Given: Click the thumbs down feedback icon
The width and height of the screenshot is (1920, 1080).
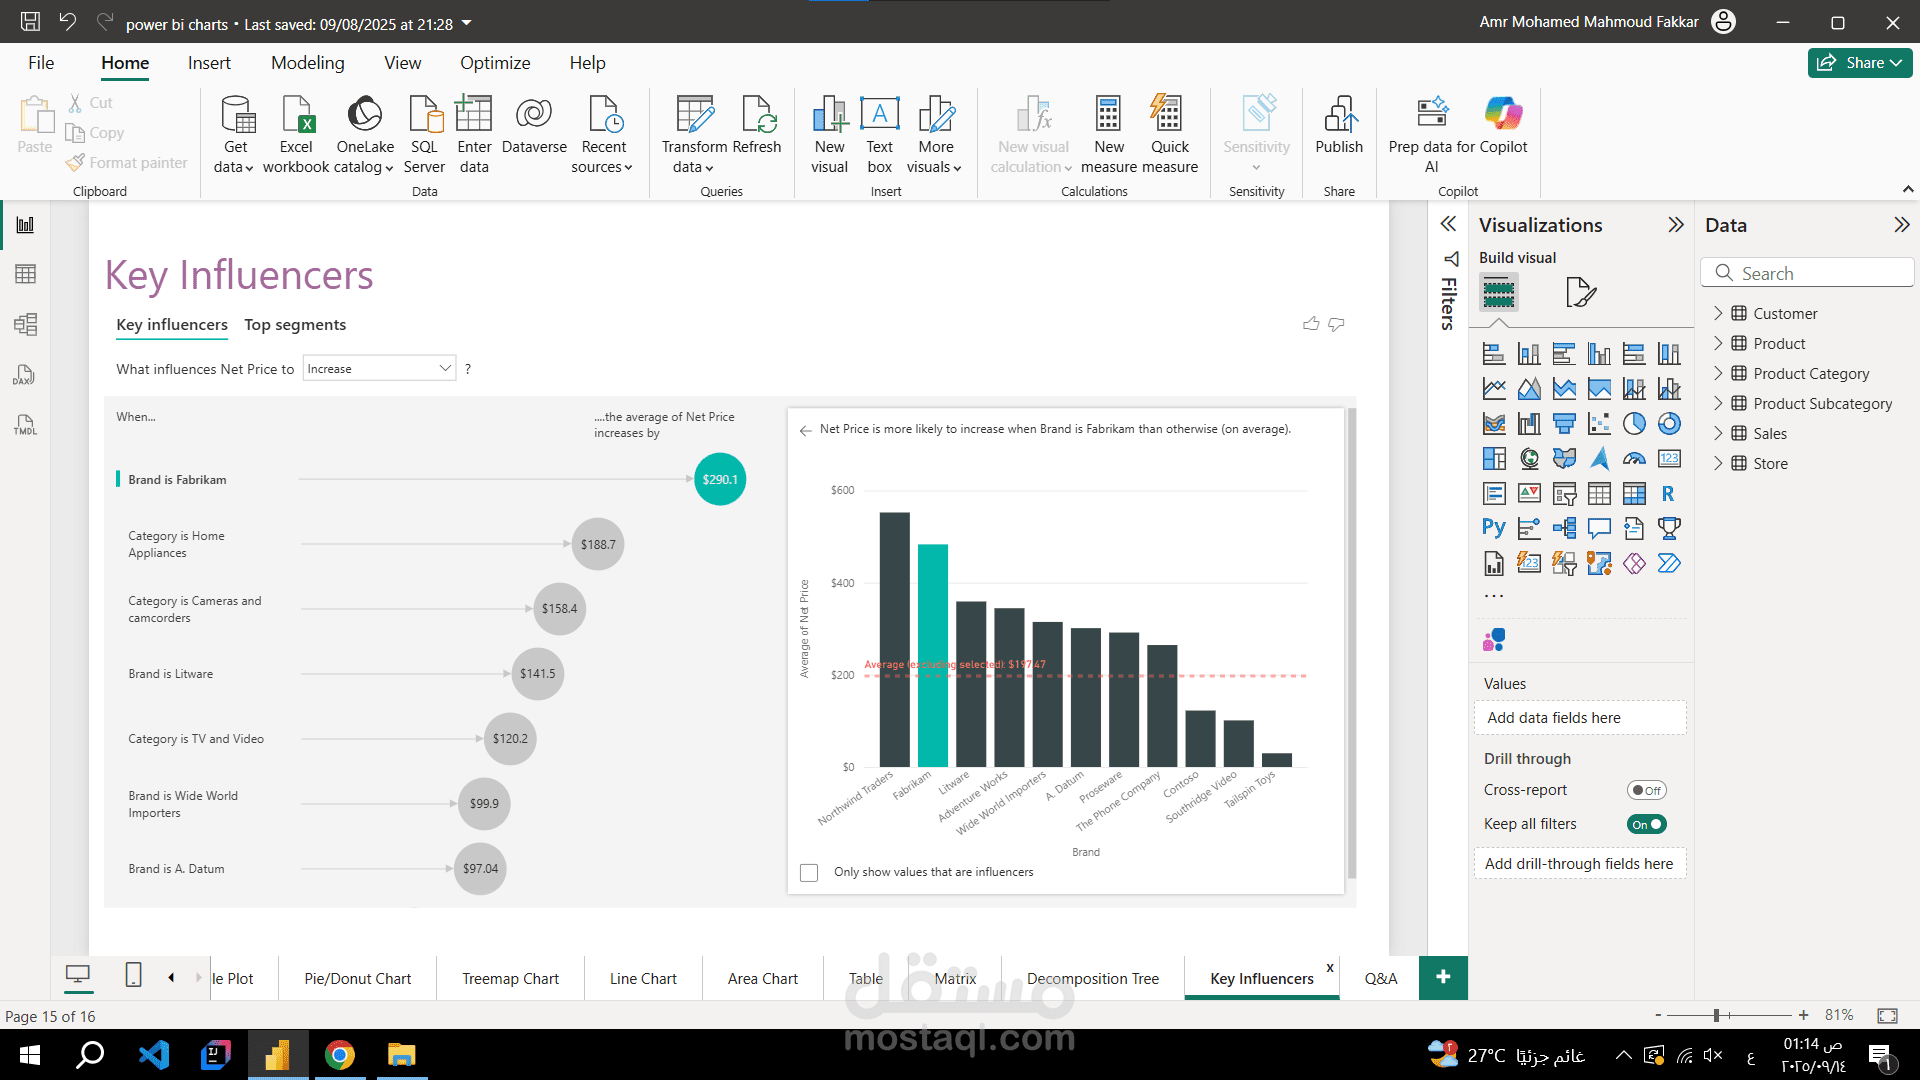Looking at the screenshot, I should click(x=1336, y=324).
